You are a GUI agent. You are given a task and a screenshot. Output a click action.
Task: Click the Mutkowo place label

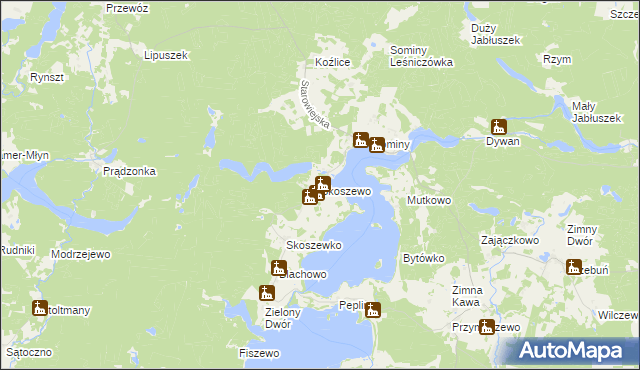pyautogui.click(x=429, y=200)
